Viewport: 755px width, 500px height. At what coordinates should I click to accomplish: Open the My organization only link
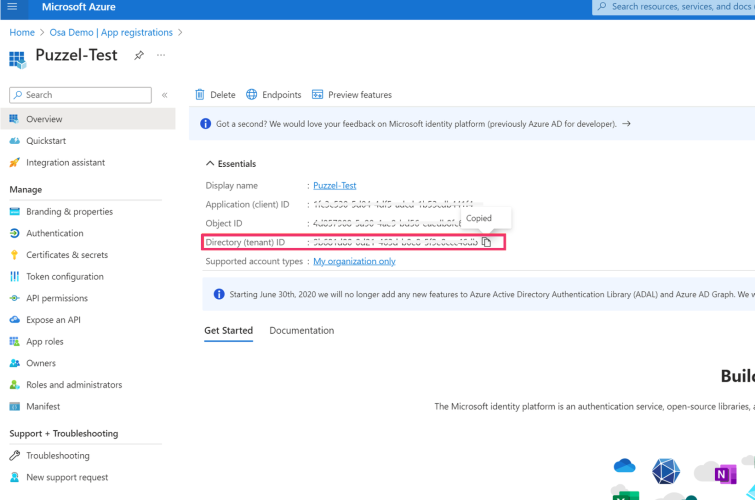tap(354, 261)
